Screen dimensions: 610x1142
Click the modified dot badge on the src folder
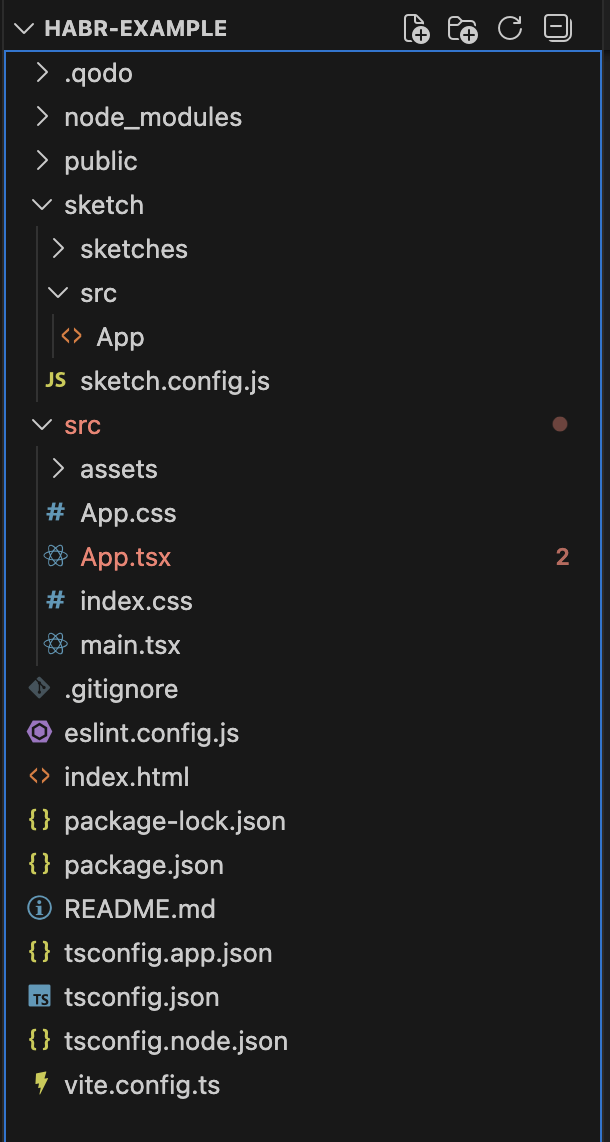point(560,424)
